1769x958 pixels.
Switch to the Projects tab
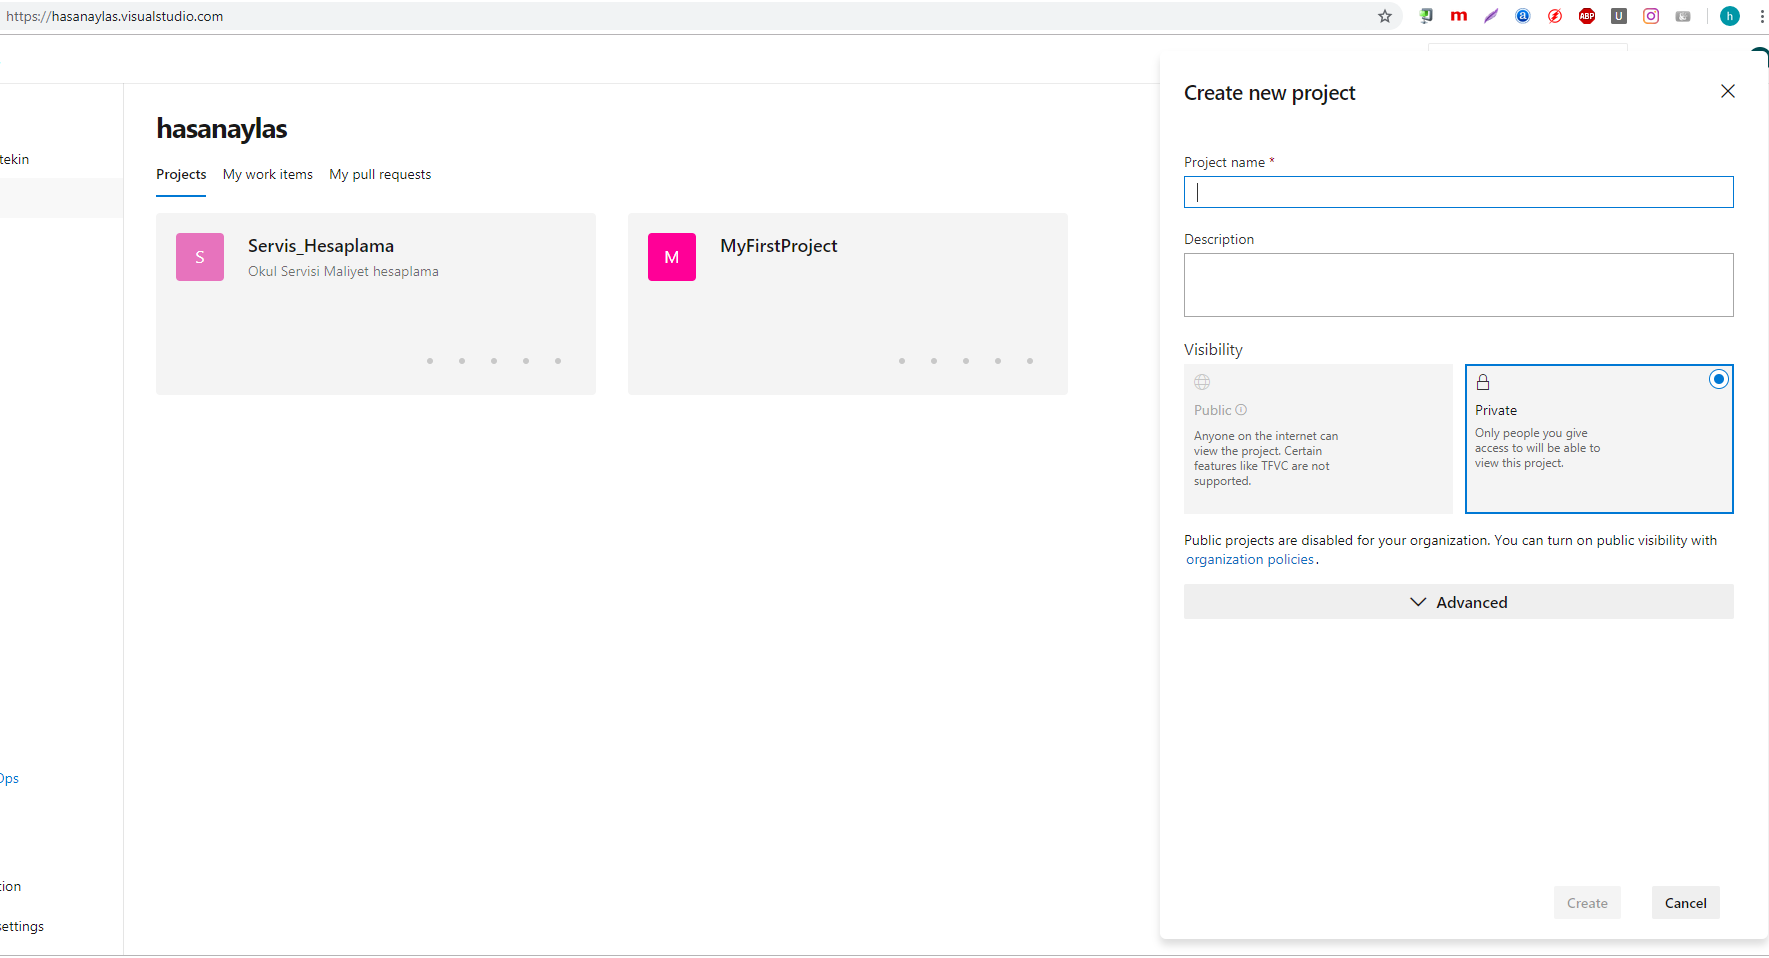[181, 174]
